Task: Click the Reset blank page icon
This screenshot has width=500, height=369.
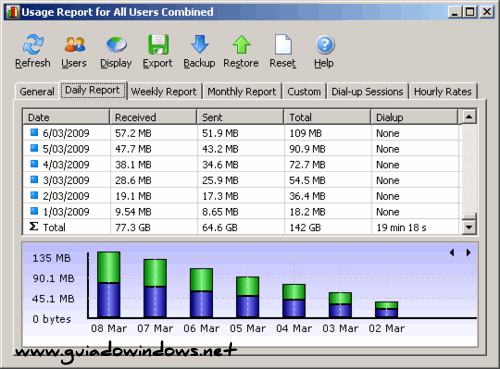Action: [x=283, y=44]
